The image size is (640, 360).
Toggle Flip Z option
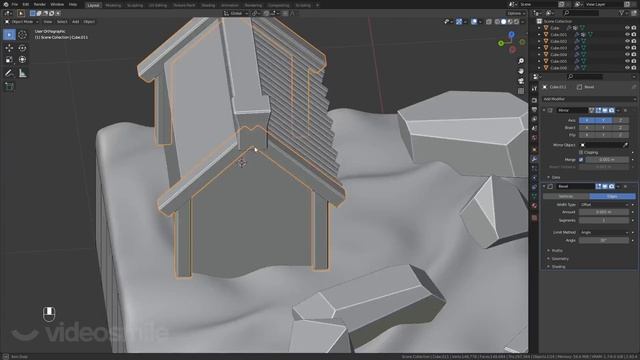[620, 135]
